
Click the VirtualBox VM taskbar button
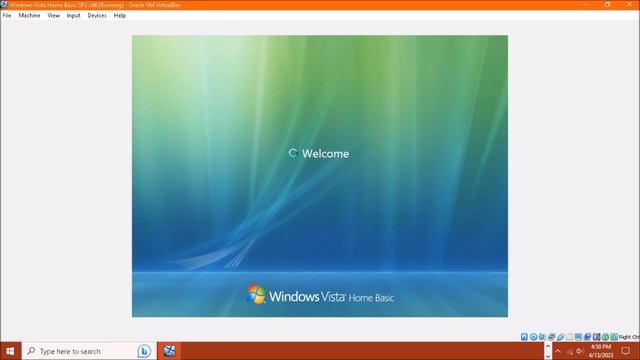tap(169, 351)
